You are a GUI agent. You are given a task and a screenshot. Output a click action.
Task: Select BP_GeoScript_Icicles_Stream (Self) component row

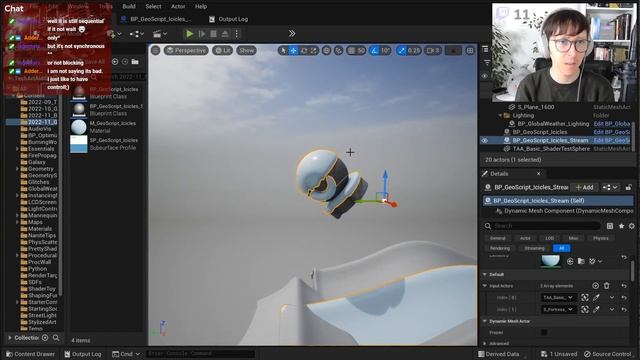(x=558, y=201)
